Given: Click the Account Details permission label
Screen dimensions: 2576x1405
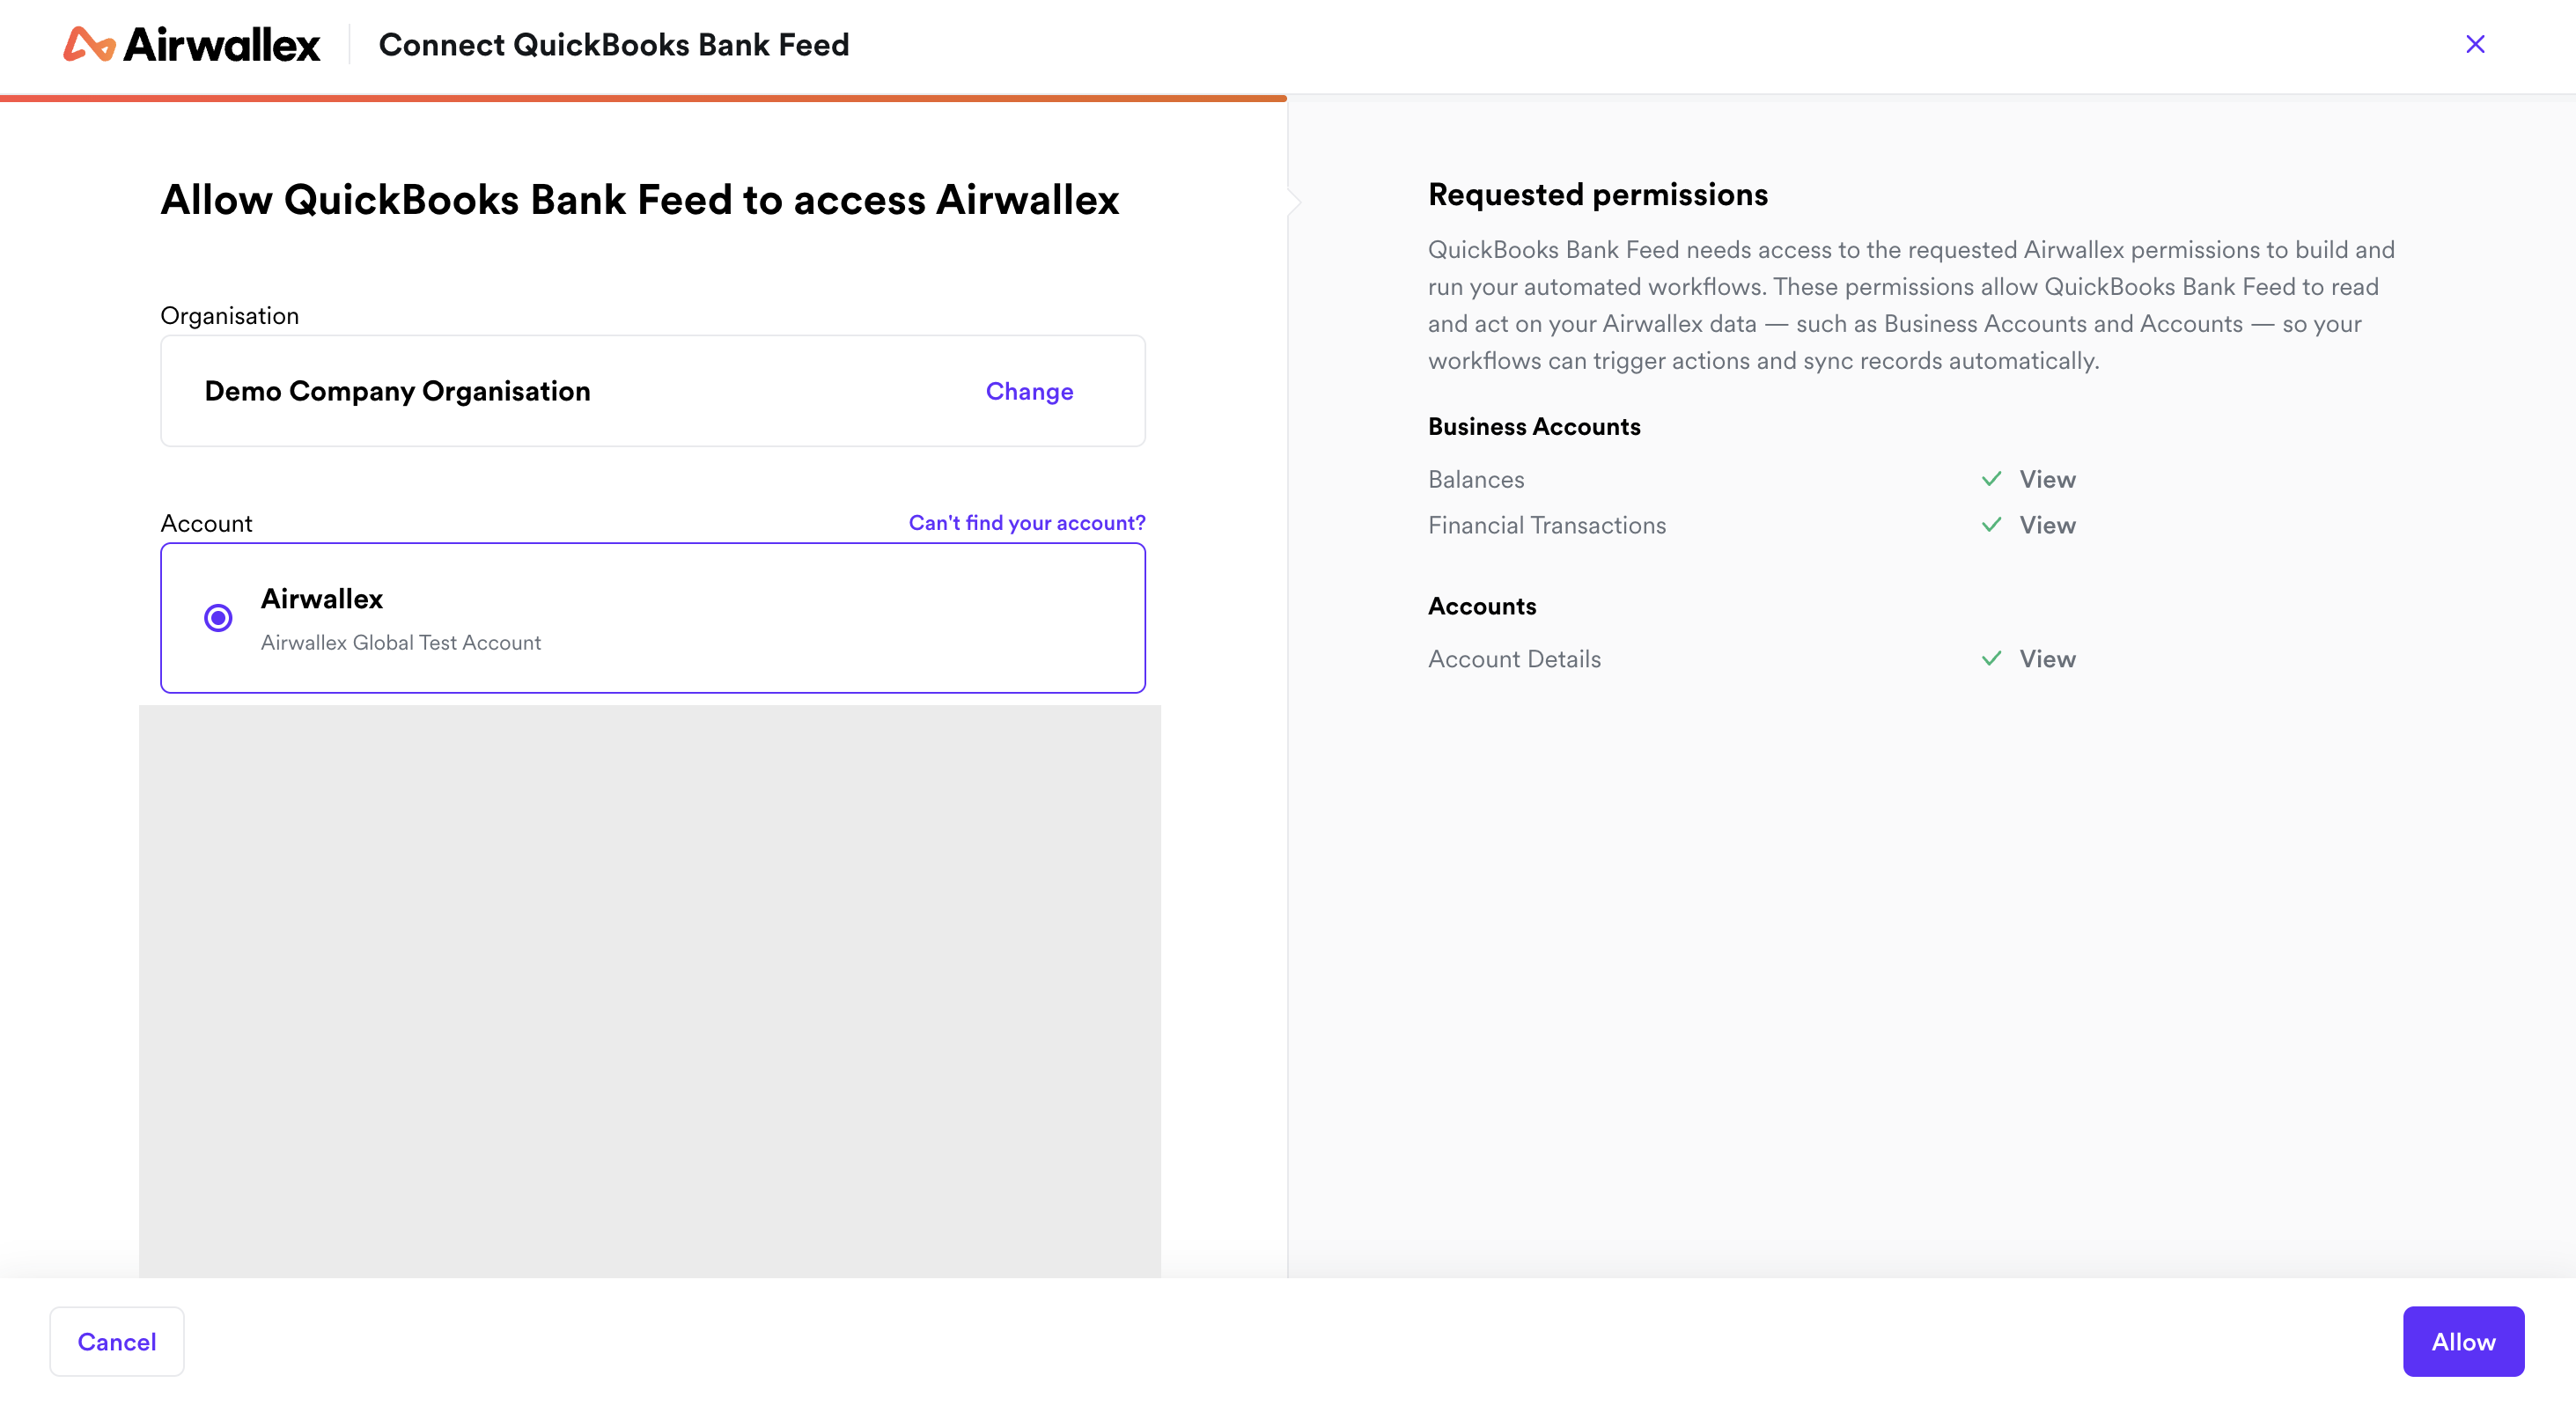Looking at the screenshot, I should [1514, 659].
